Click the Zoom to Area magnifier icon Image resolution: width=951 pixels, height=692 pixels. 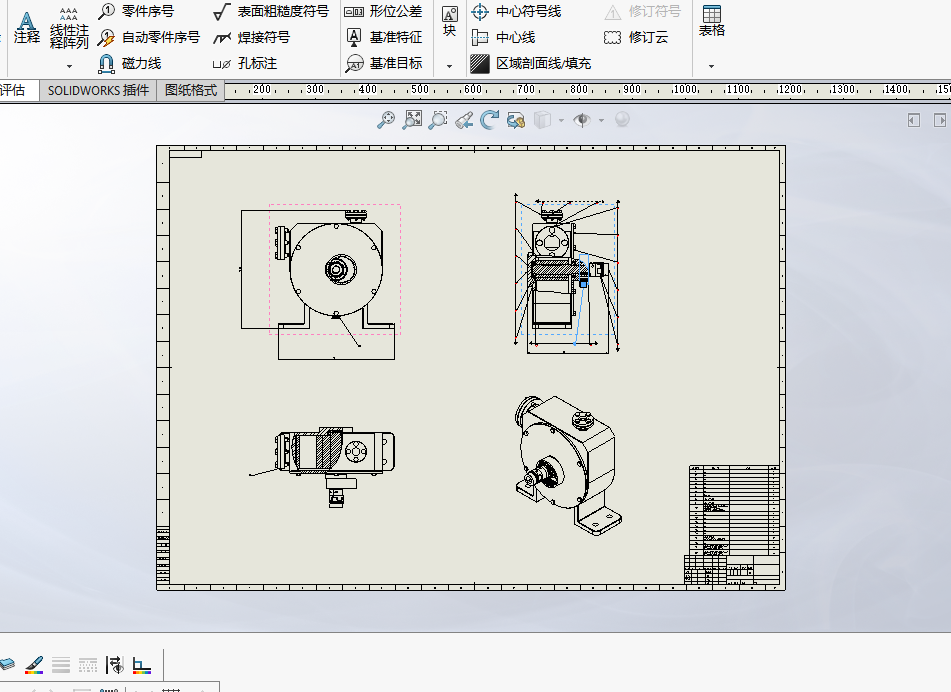coord(437,119)
